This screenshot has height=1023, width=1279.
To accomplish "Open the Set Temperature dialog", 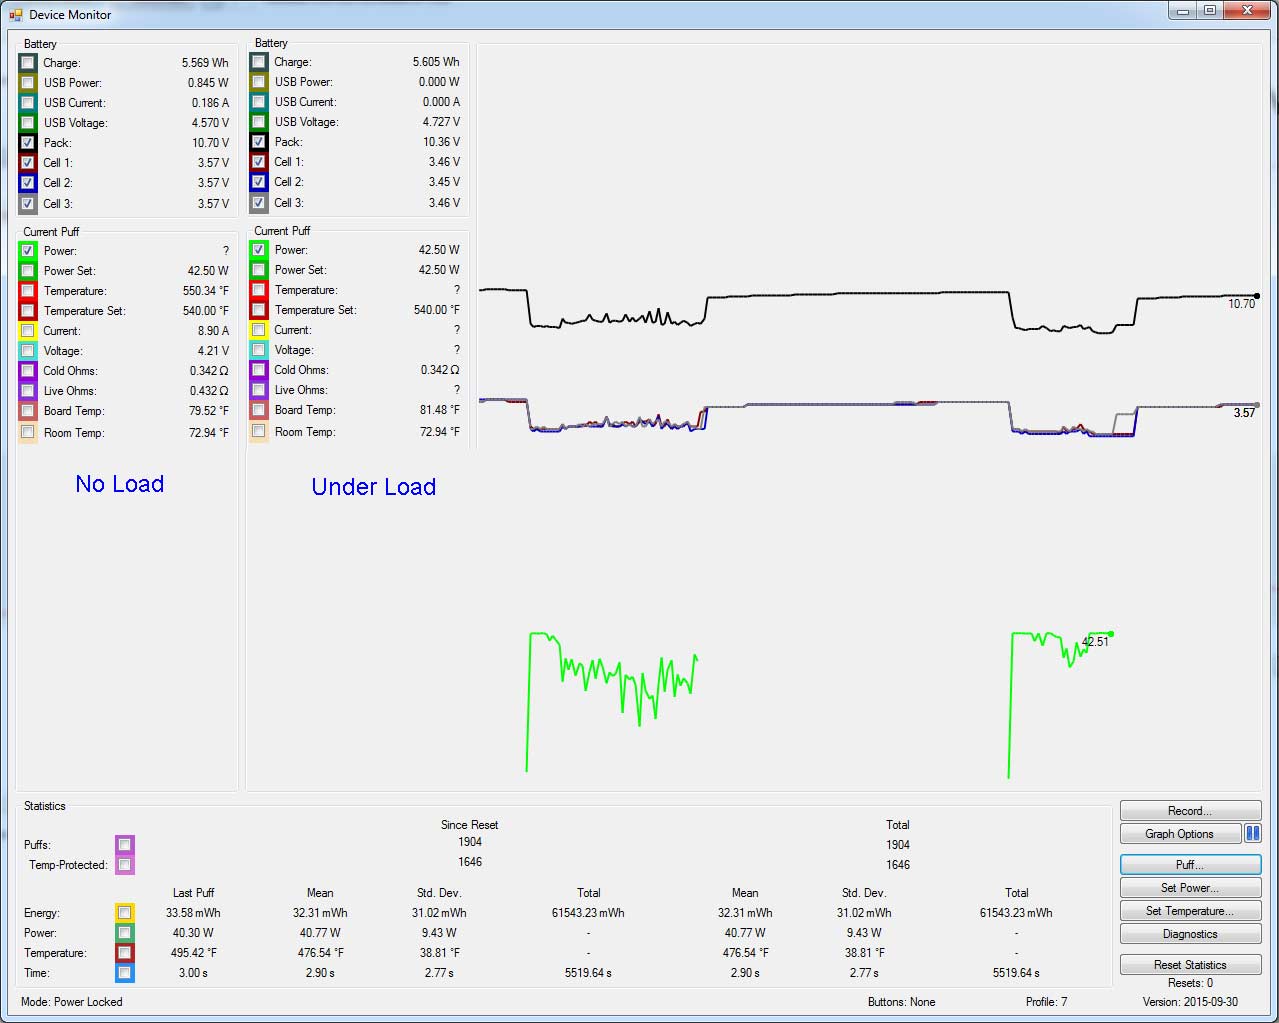I will pos(1189,911).
